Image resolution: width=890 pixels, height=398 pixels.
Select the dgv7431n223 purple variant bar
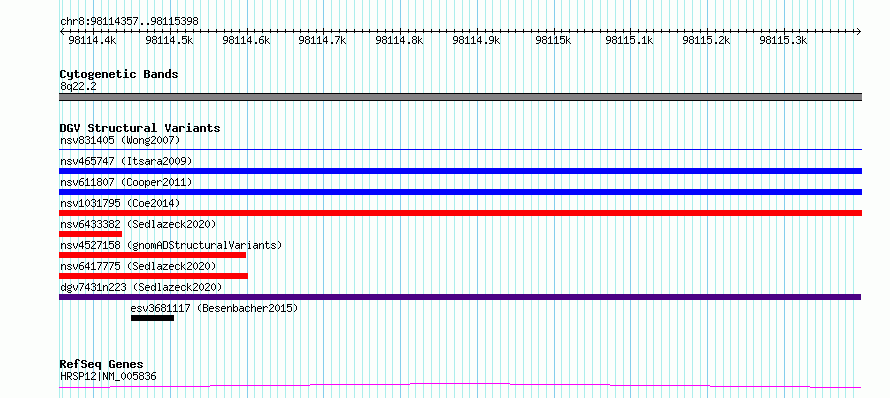[460, 297]
